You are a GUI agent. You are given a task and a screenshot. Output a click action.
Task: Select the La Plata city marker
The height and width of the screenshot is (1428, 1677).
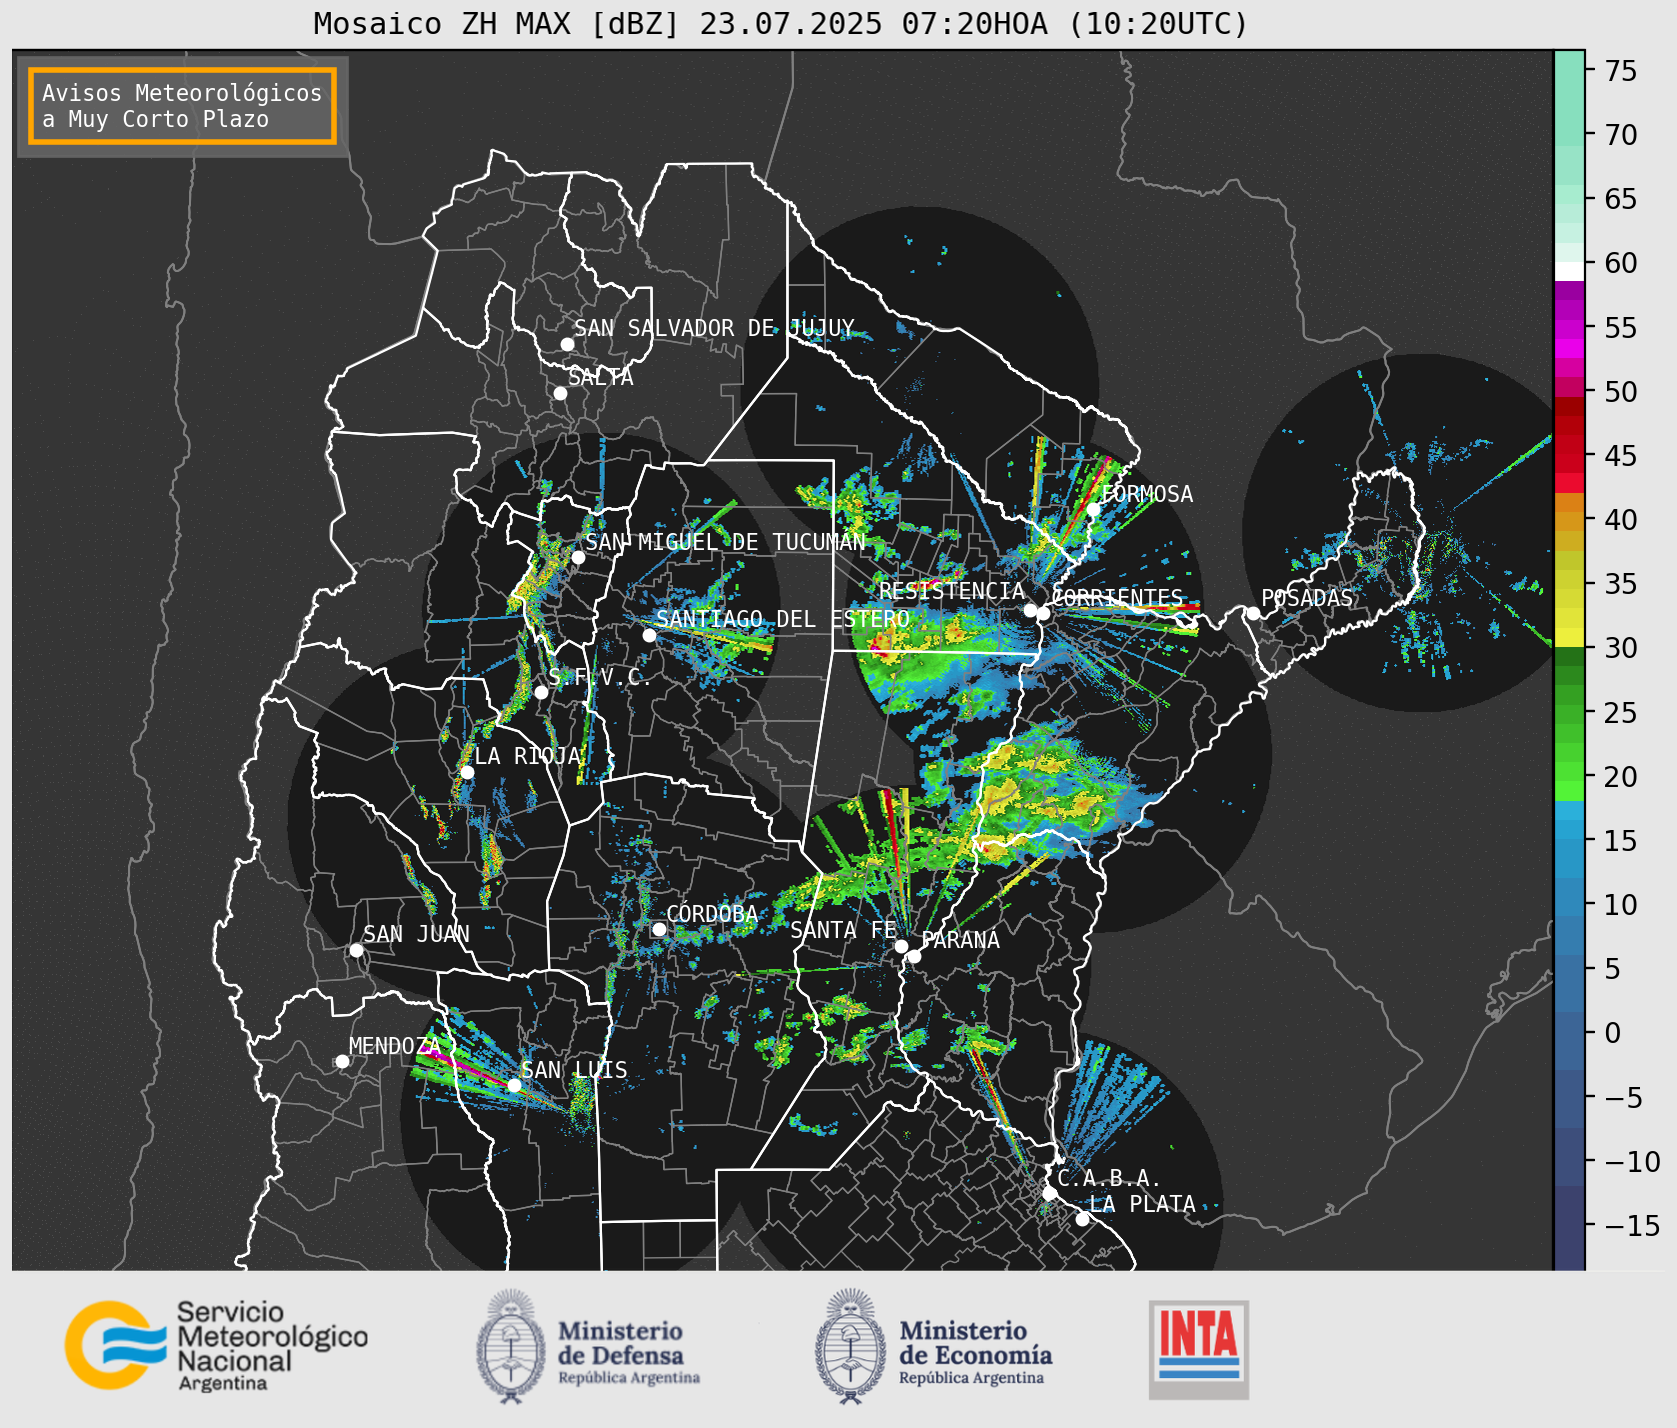(1082, 1219)
